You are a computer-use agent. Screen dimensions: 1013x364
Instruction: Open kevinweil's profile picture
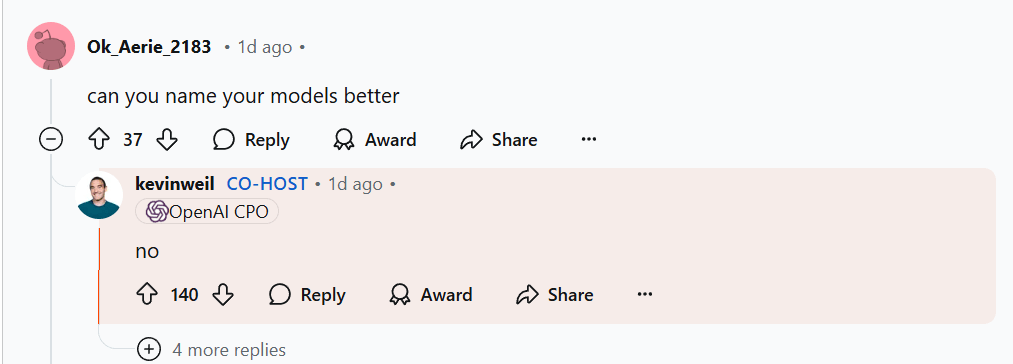(99, 195)
